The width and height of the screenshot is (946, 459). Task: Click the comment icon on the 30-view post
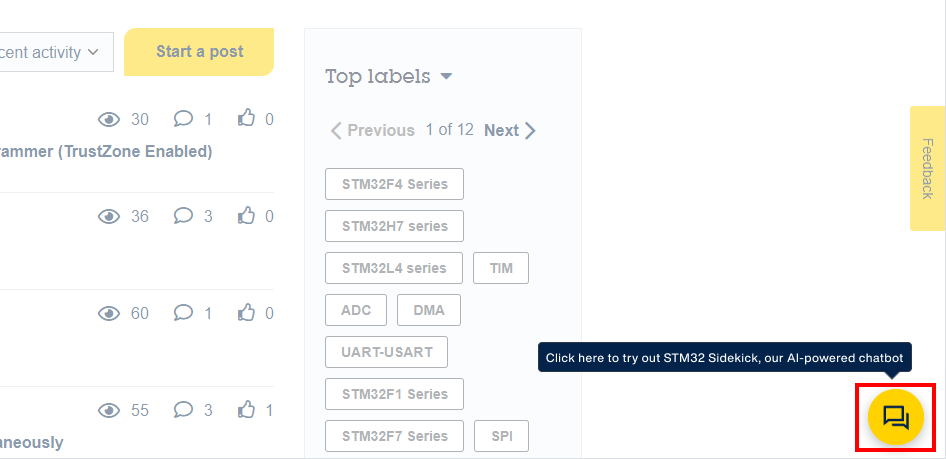[x=183, y=120]
